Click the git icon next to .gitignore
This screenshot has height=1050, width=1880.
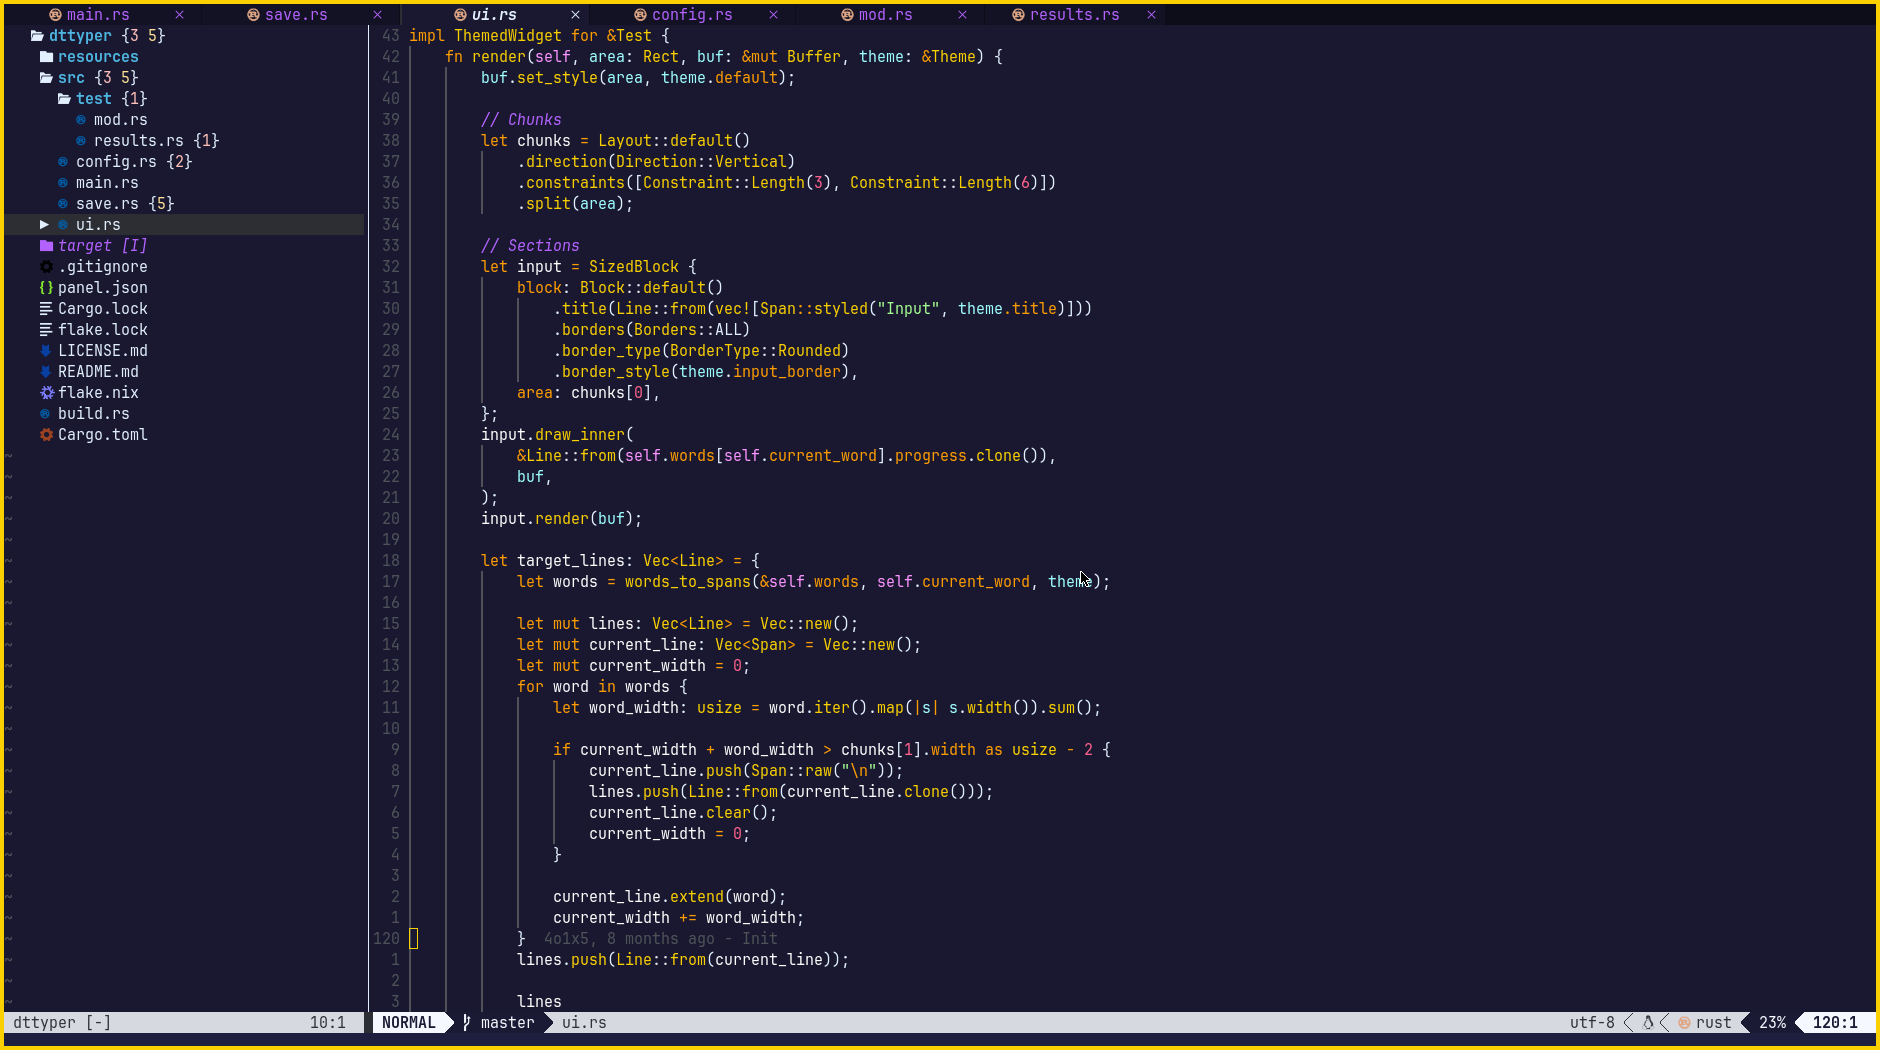(x=46, y=267)
